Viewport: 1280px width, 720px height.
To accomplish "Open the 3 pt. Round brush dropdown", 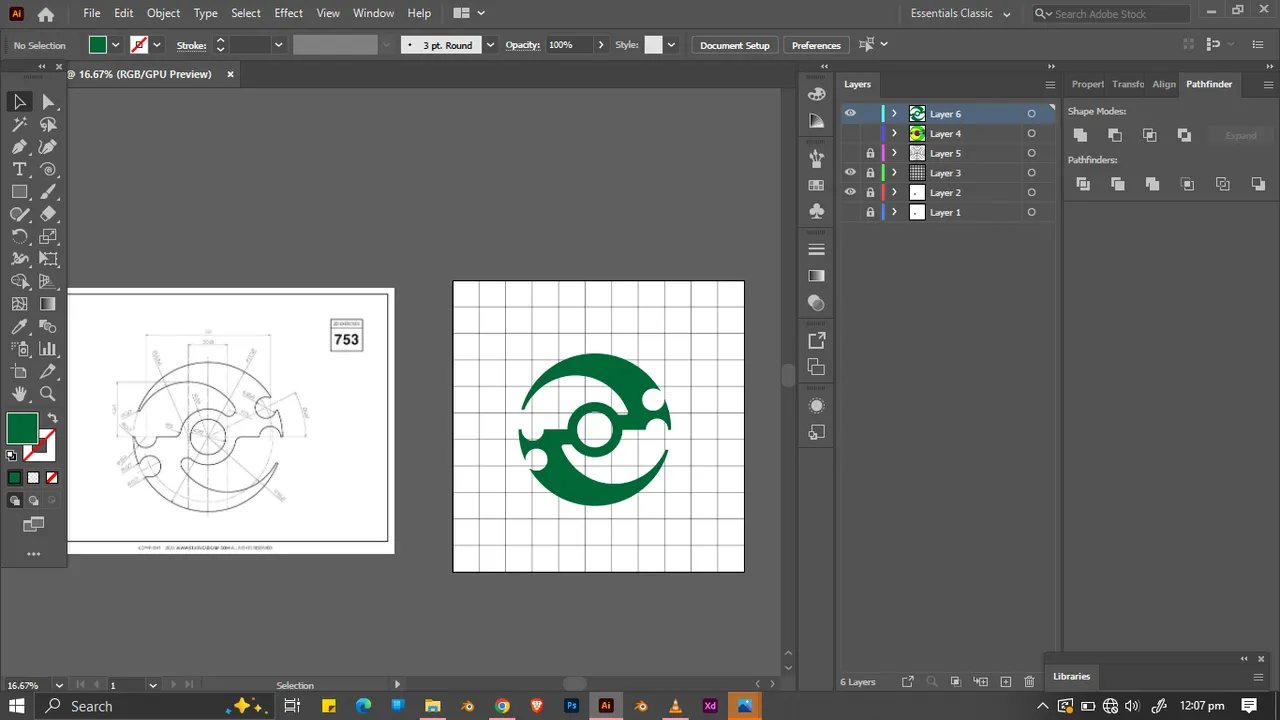I will 490,45.
